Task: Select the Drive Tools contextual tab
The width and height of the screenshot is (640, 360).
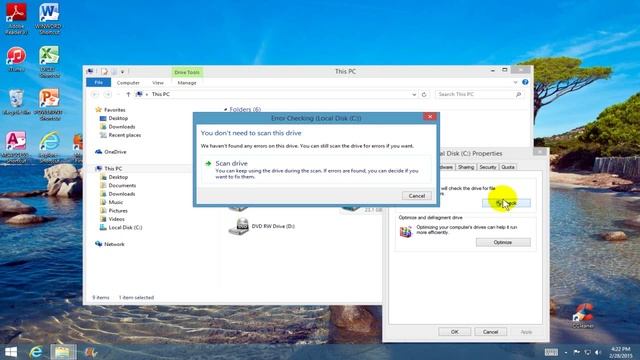Action: [187, 72]
